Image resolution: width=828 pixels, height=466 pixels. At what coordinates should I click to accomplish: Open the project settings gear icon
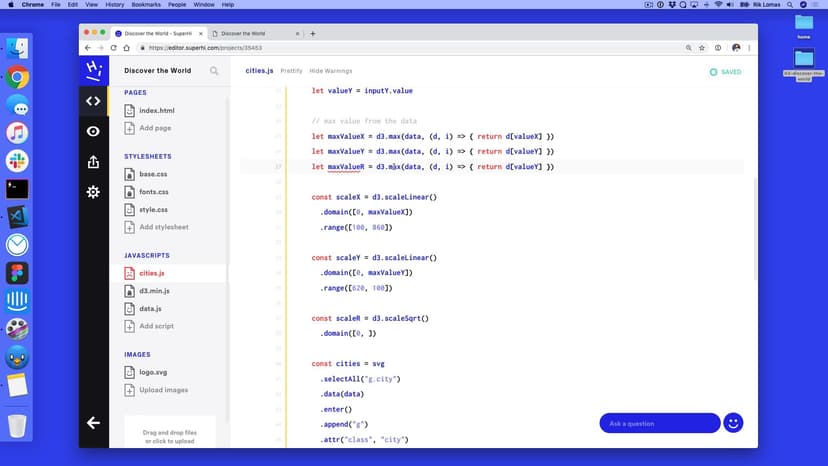click(x=93, y=192)
